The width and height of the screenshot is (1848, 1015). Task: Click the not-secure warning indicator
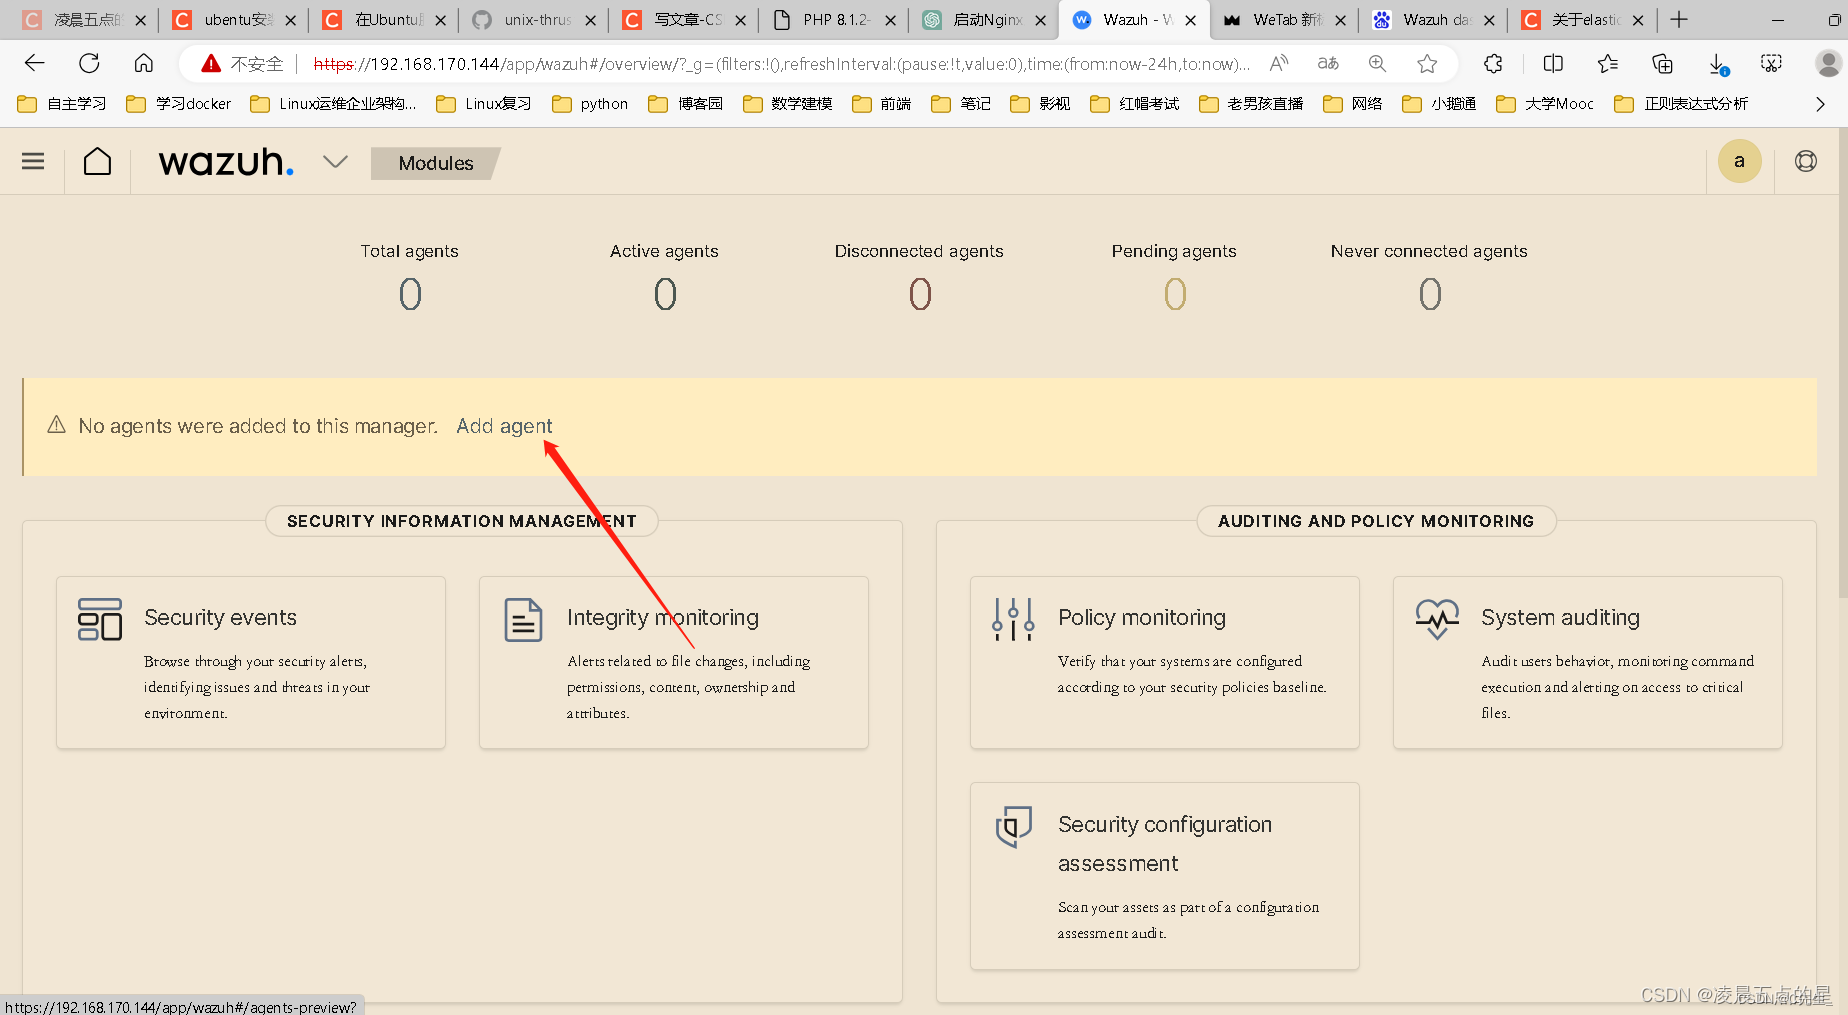pos(242,64)
